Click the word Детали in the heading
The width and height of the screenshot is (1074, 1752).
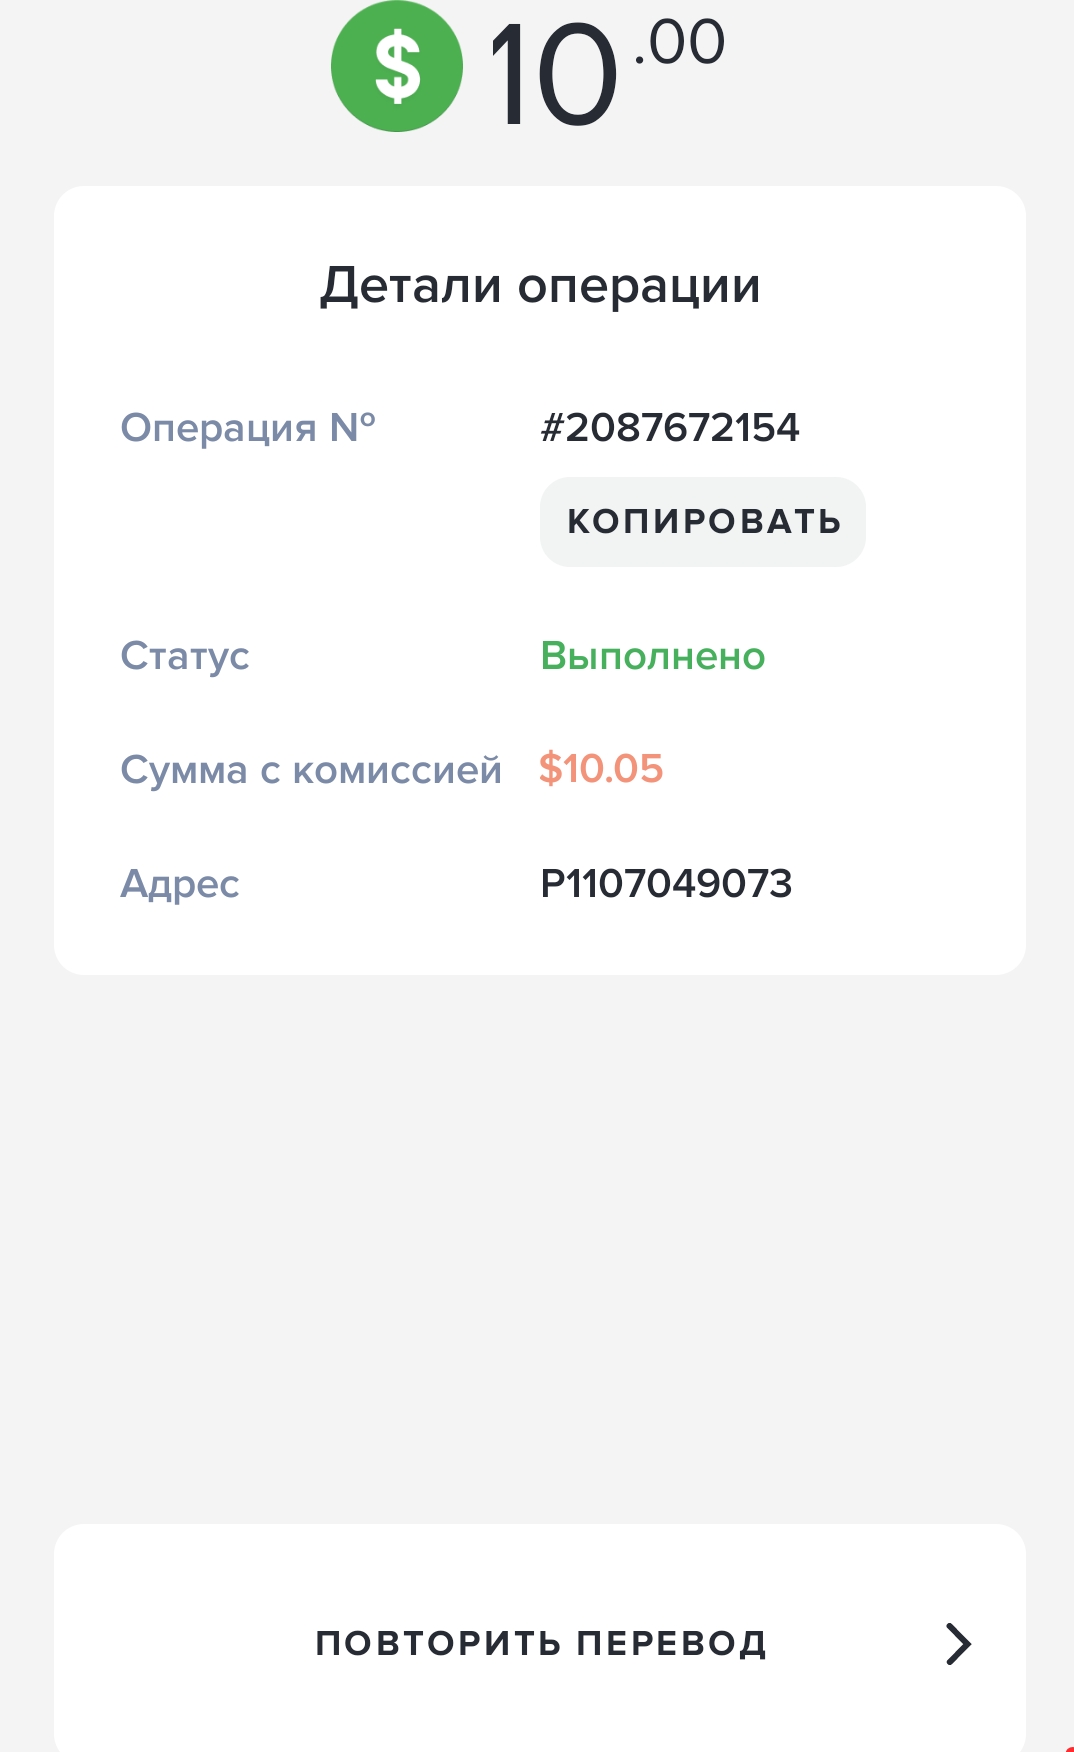pos(410,286)
